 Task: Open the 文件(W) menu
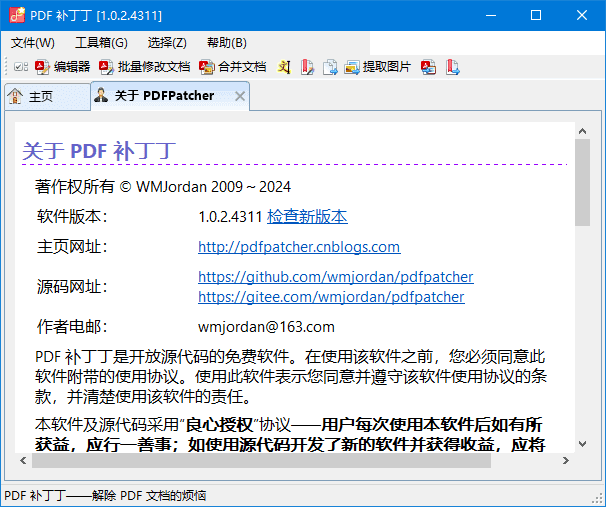(32, 43)
